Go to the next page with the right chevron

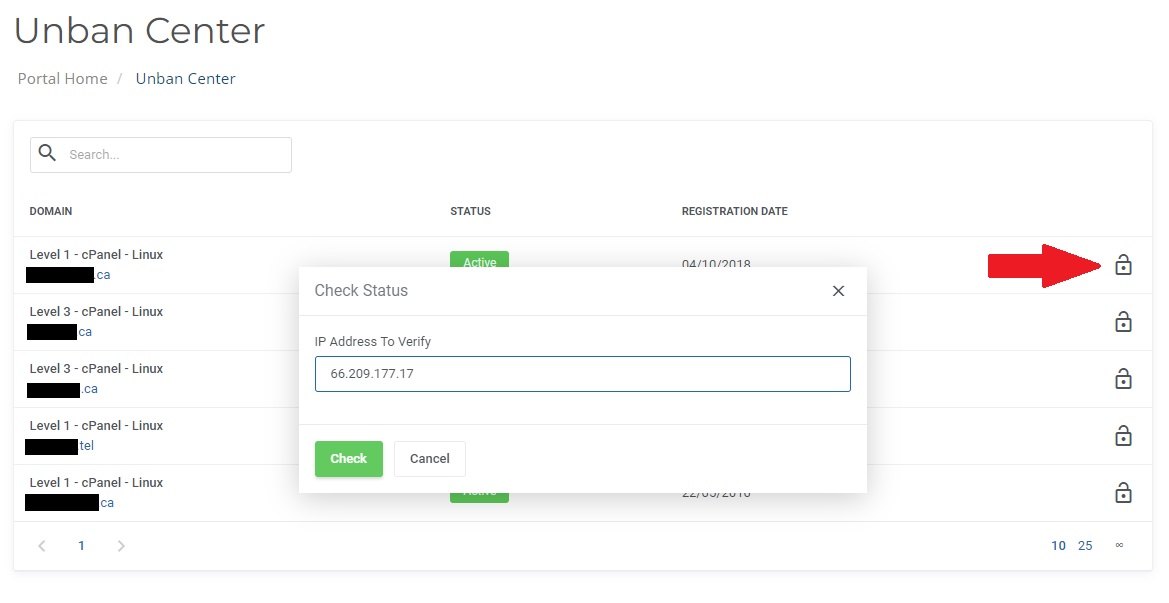[121, 546]
